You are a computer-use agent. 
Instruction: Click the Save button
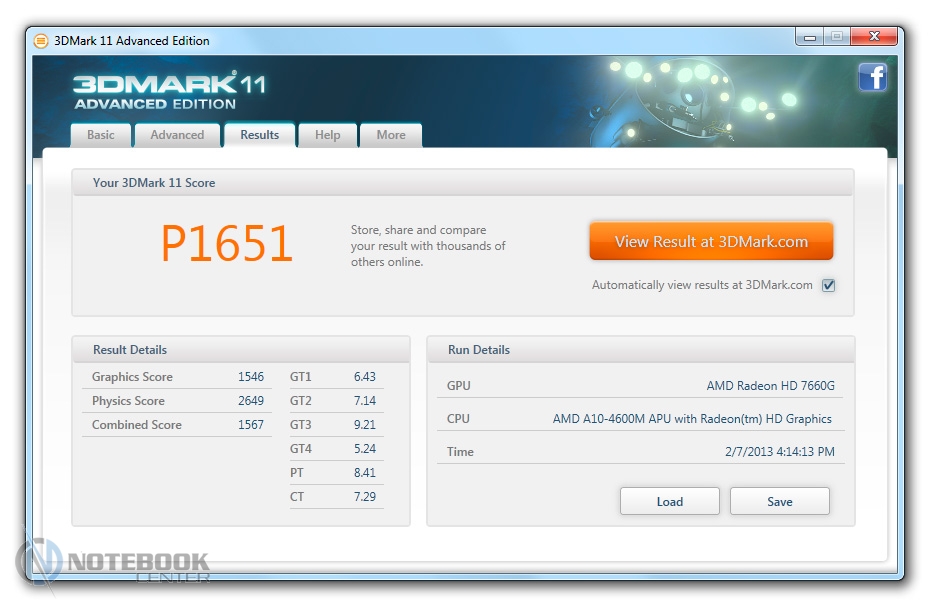(x=779, y=502)
